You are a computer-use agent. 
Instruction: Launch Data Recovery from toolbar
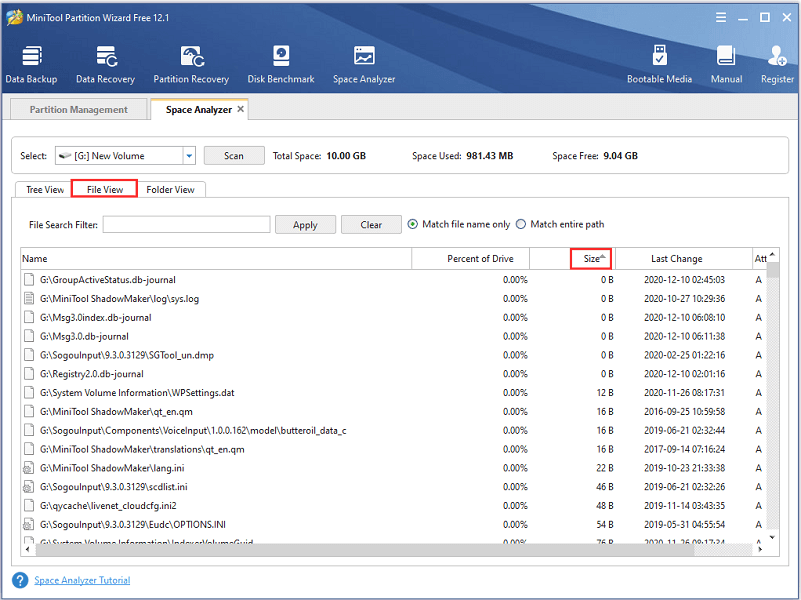coord(106,64)
